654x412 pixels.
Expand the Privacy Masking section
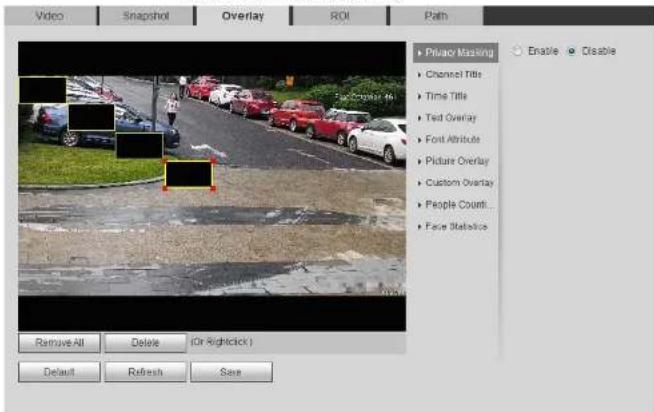coord(455,53)
